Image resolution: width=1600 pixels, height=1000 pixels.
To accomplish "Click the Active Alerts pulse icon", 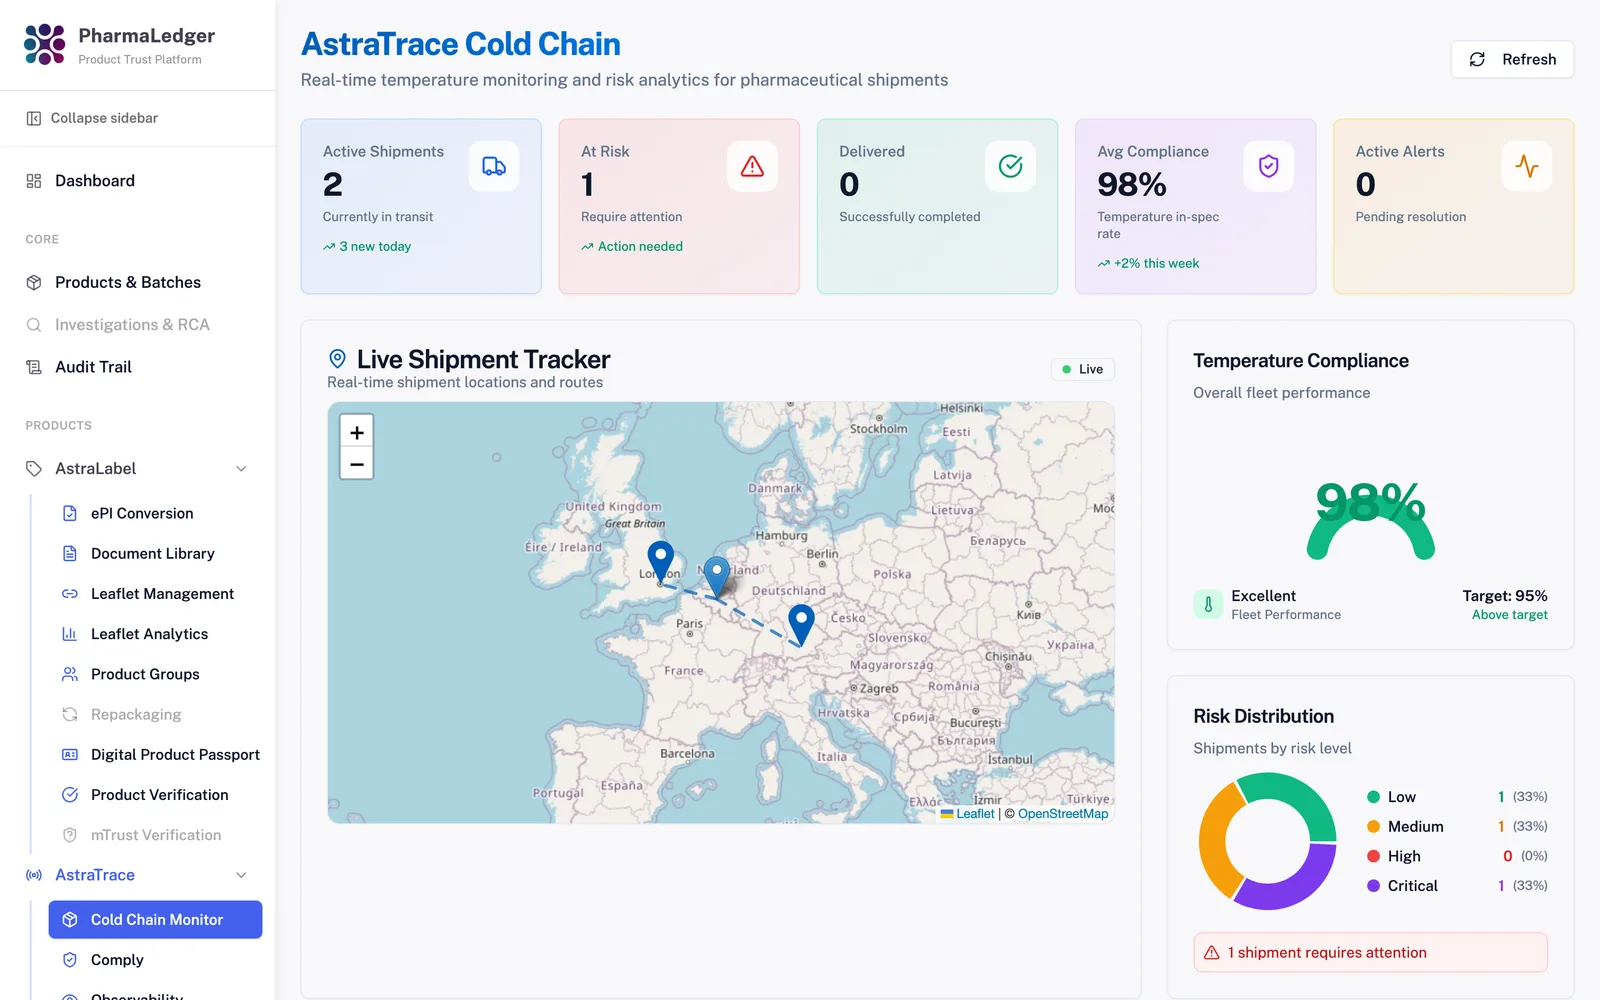I will click(1527, 166).
